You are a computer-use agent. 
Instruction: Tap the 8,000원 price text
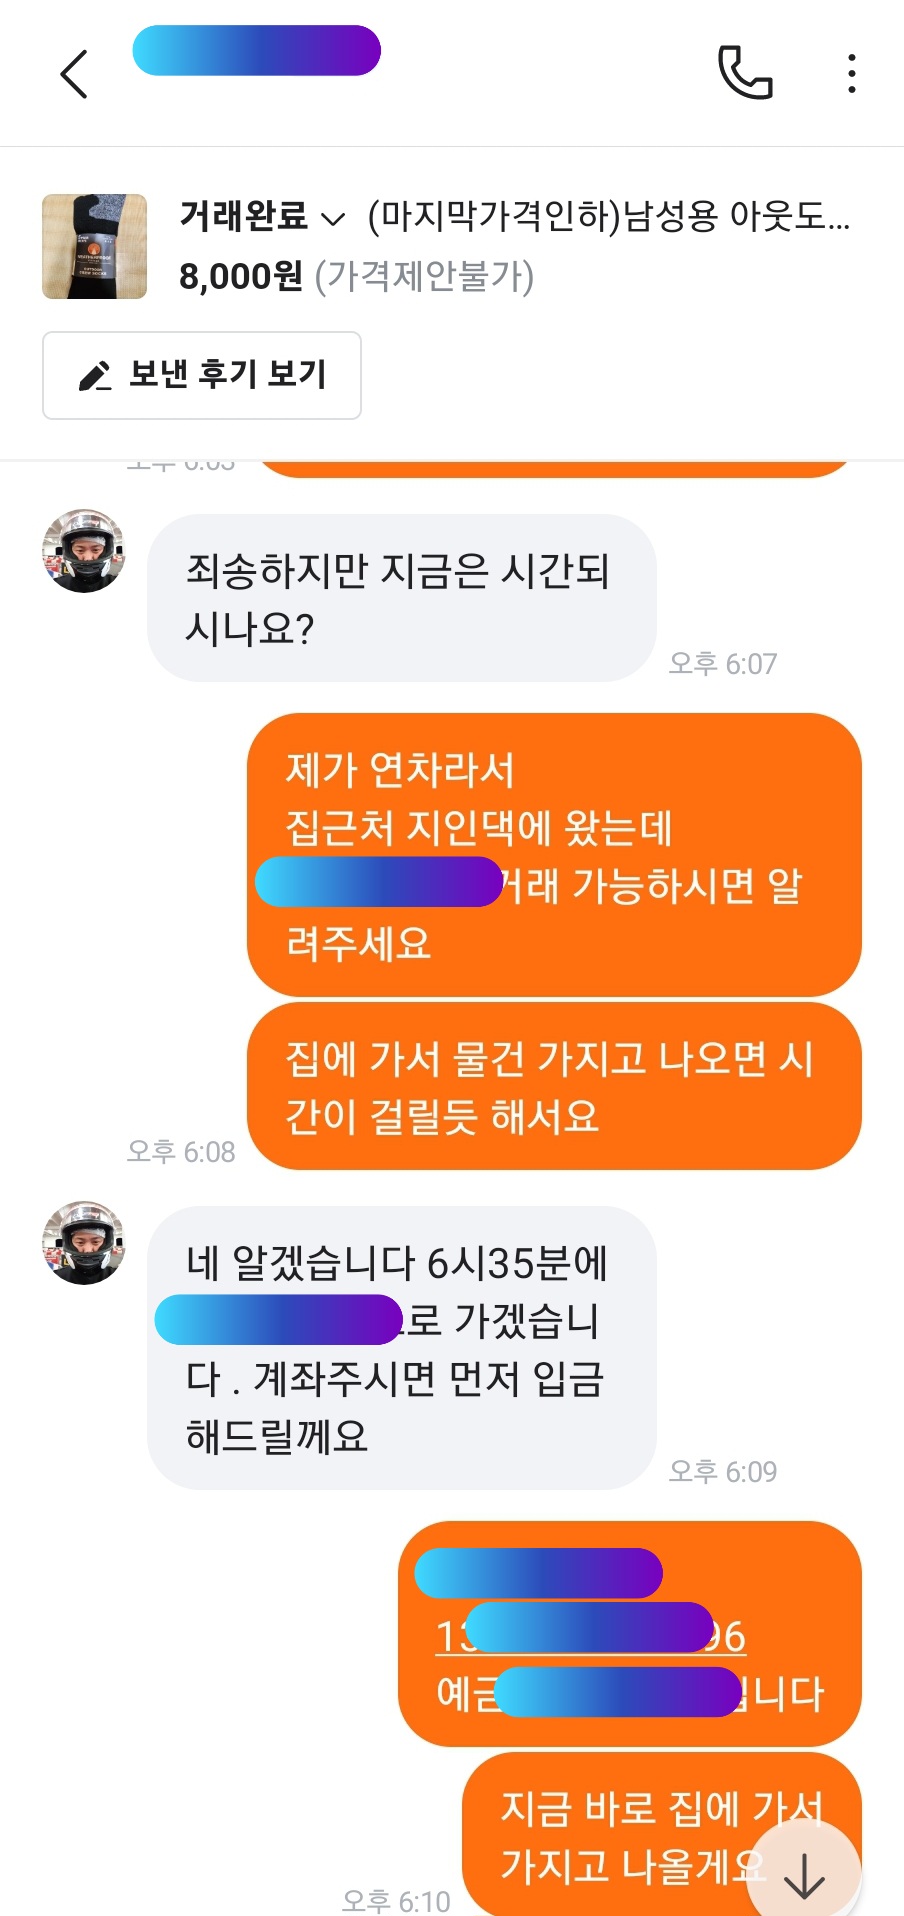[241, 276]
